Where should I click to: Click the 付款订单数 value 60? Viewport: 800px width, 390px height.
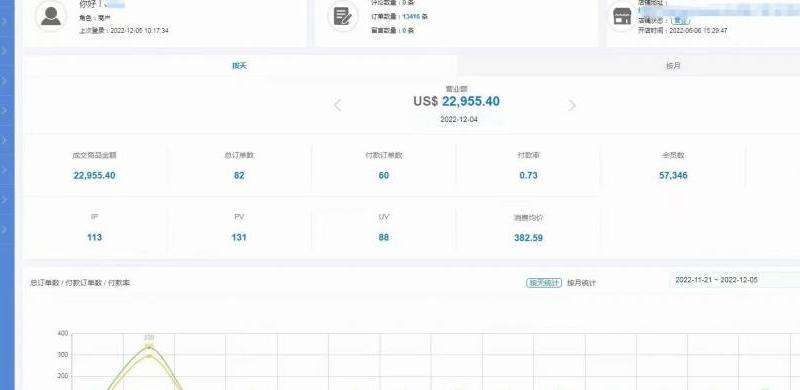(x=384, y=176)
